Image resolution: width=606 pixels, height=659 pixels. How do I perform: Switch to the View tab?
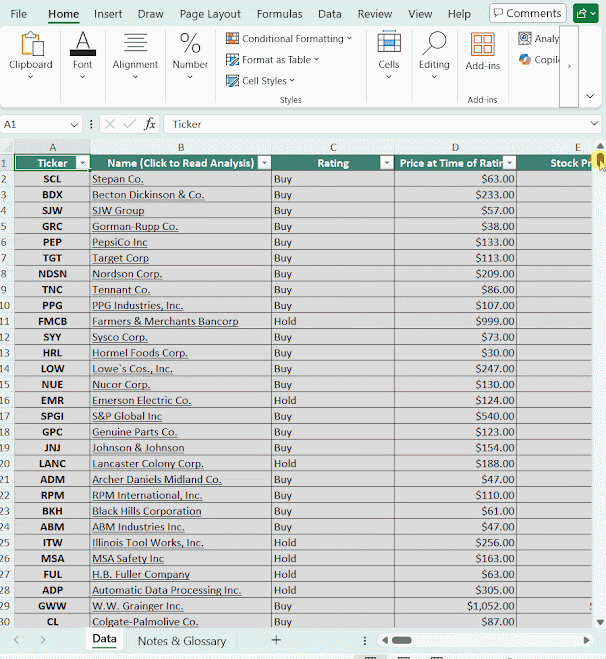pos(420,14)
